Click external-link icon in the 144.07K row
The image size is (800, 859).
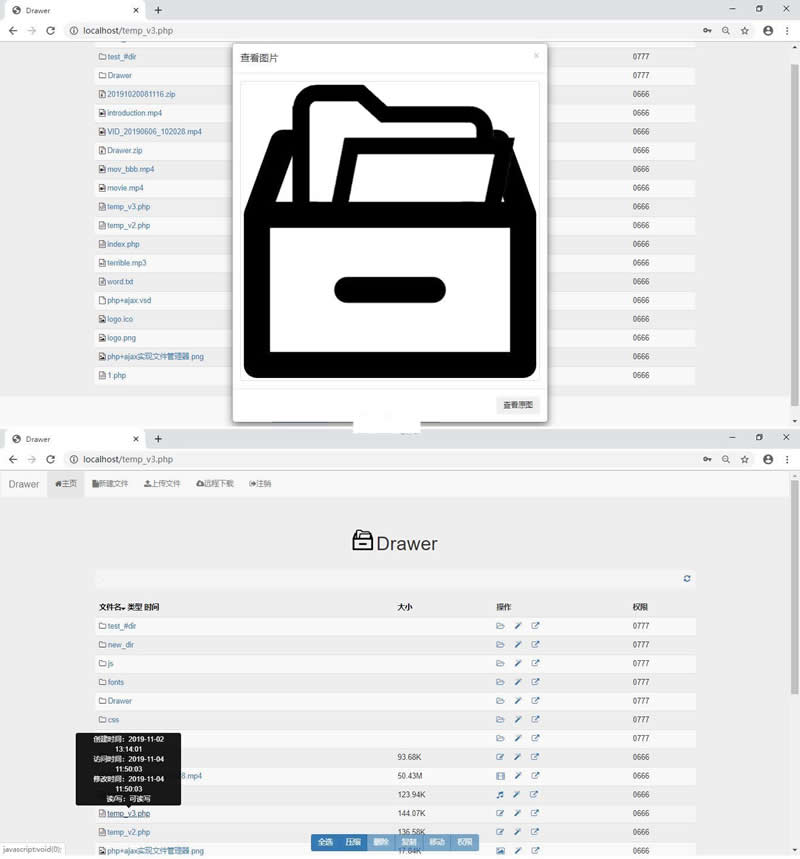(535, 813)
